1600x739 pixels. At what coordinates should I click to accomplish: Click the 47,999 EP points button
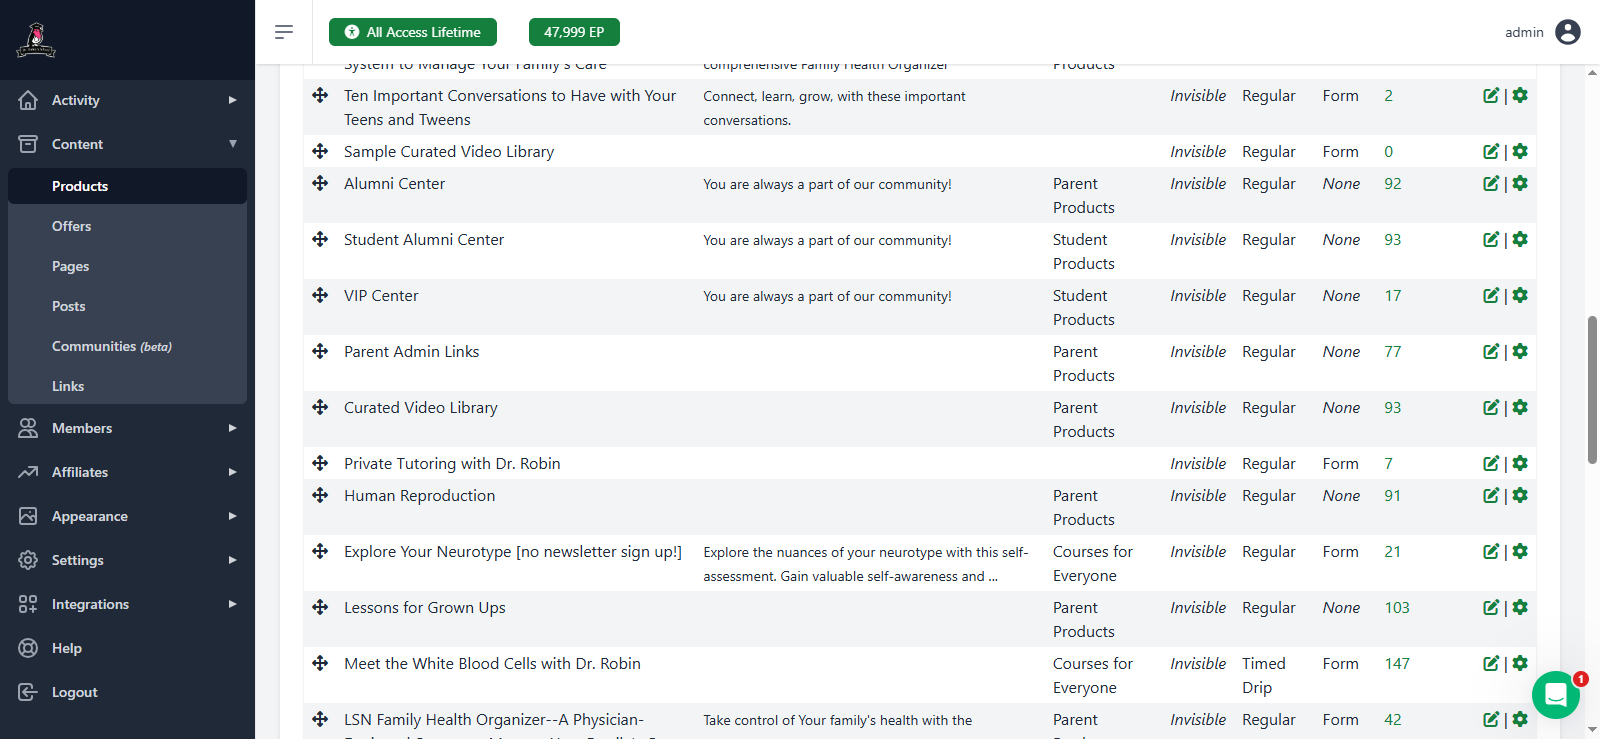(x=574, y=32)
